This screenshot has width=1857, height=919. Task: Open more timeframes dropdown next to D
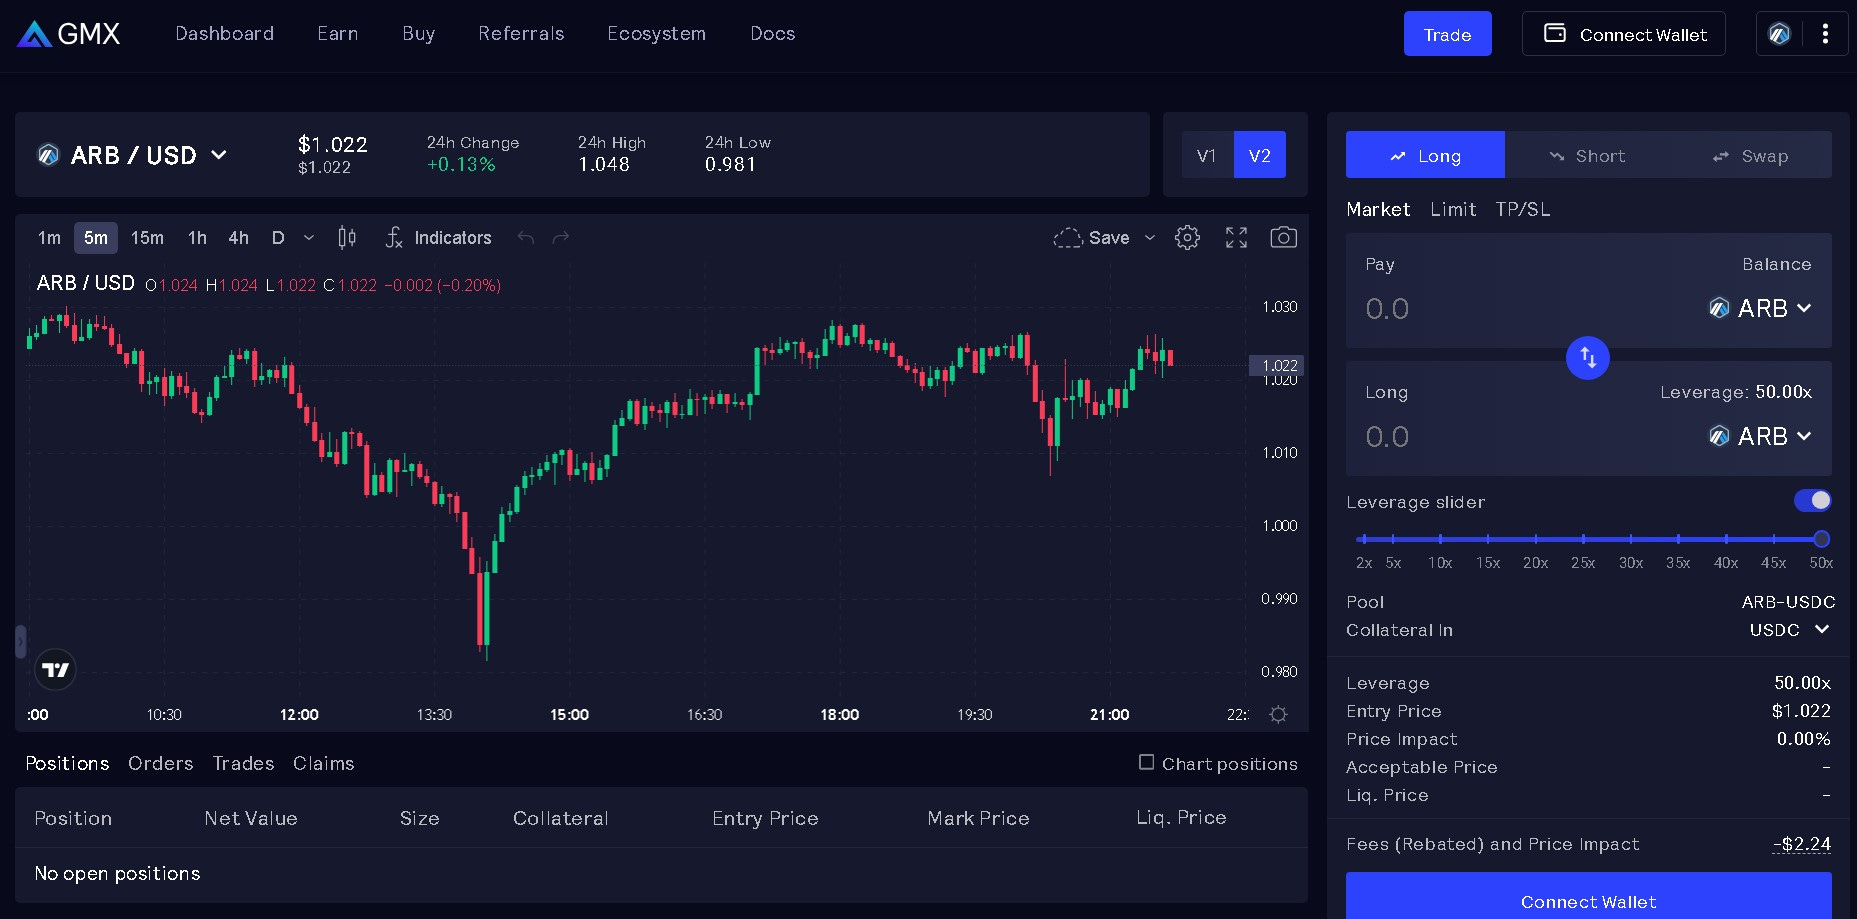click(x=309, y=238)
